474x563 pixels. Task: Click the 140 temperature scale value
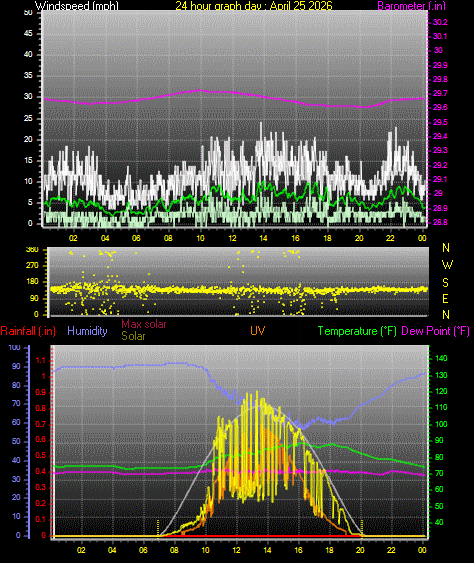[441, 358]
